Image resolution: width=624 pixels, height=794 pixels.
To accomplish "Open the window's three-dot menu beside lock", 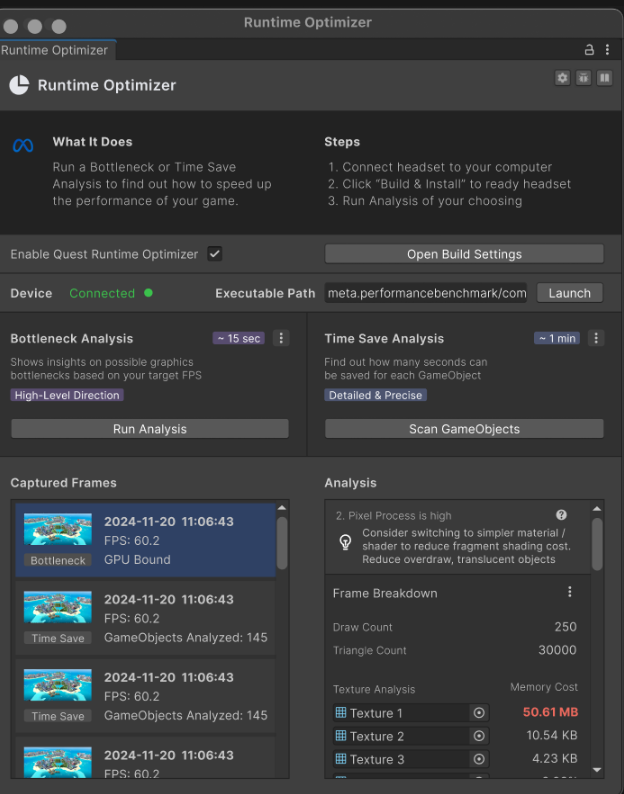I will [607, 50].
